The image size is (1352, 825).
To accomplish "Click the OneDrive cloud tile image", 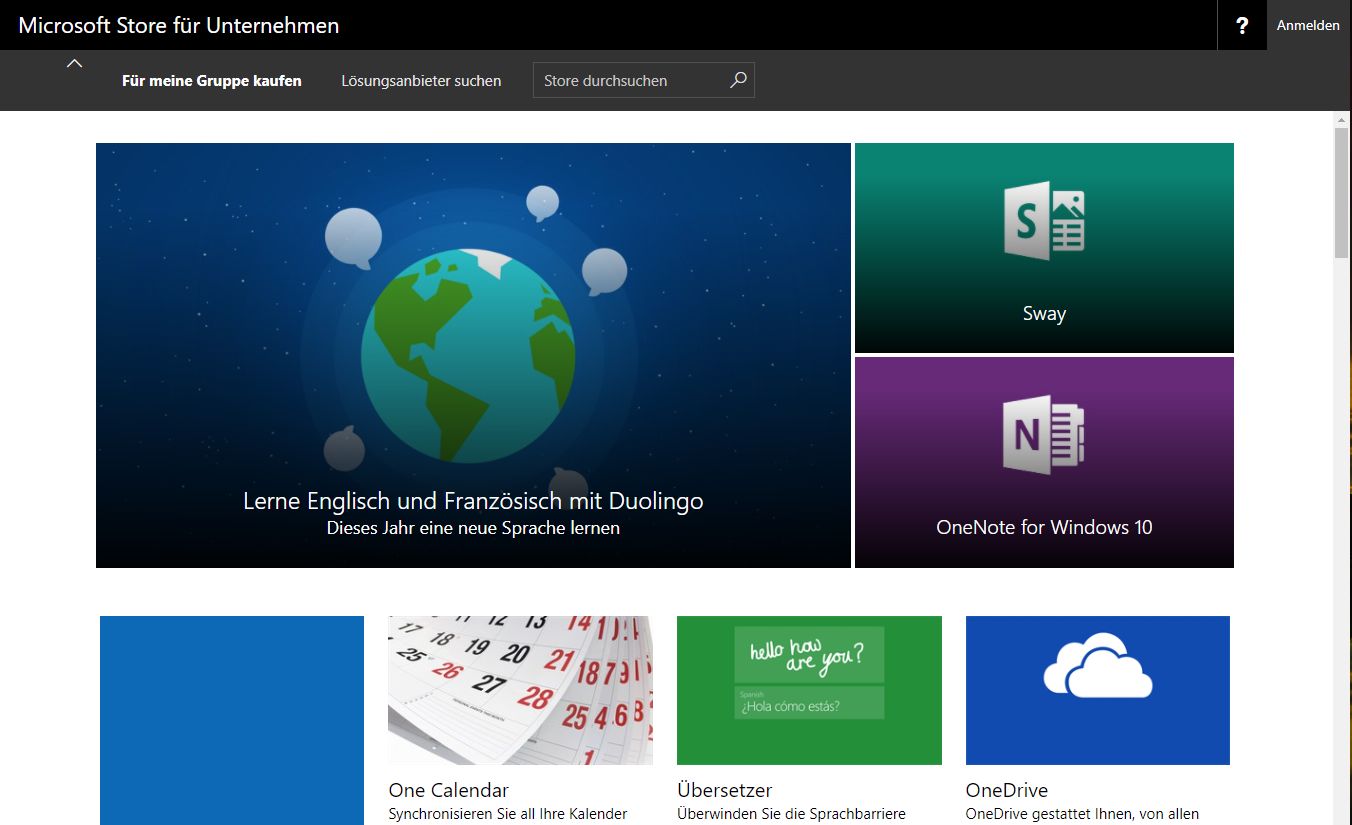I will click(x=1097, y=690).
